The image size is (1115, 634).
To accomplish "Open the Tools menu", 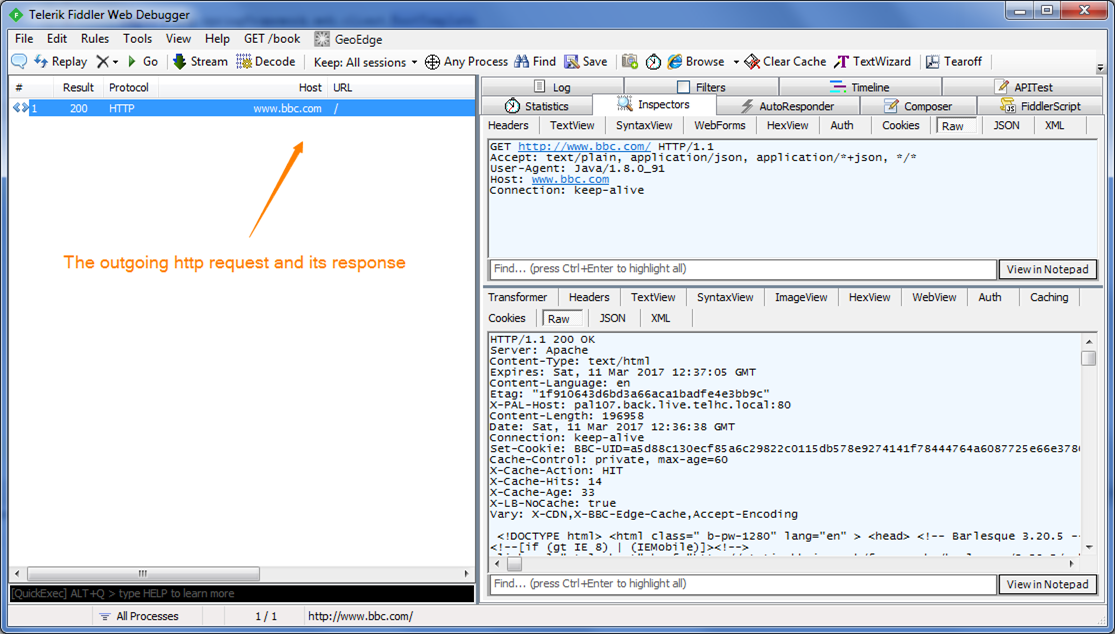I will [137, 39].
